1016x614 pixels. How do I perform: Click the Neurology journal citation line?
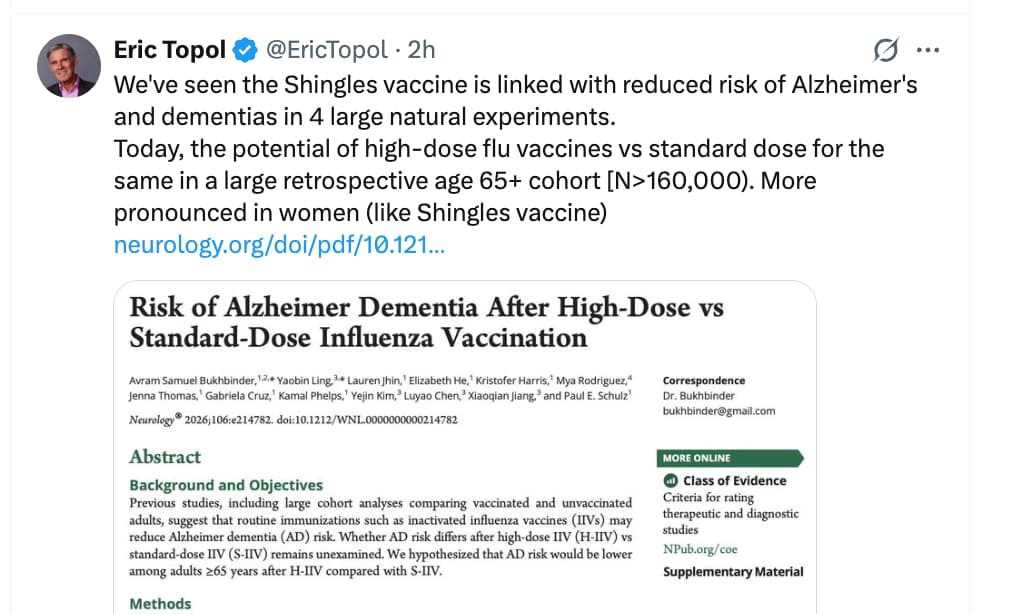click(293, 420)
